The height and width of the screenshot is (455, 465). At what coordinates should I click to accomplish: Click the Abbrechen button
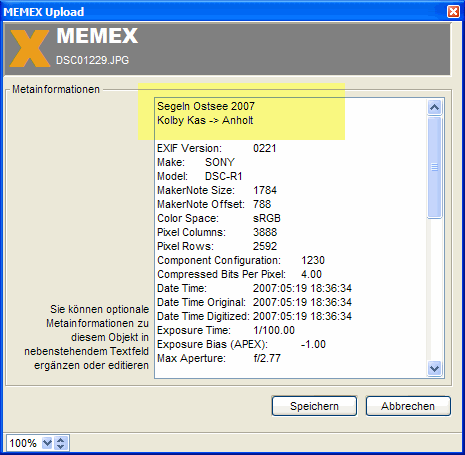point(408,406)
